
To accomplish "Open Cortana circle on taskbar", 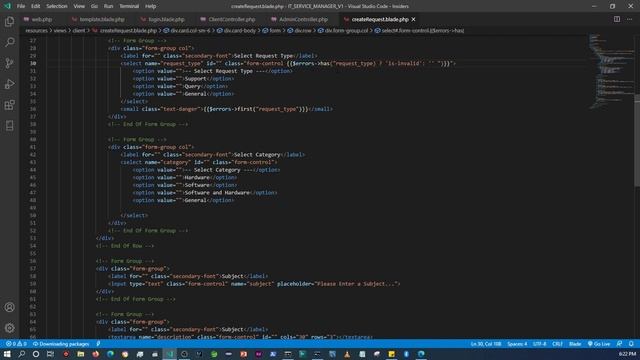I will coord(36,354).
